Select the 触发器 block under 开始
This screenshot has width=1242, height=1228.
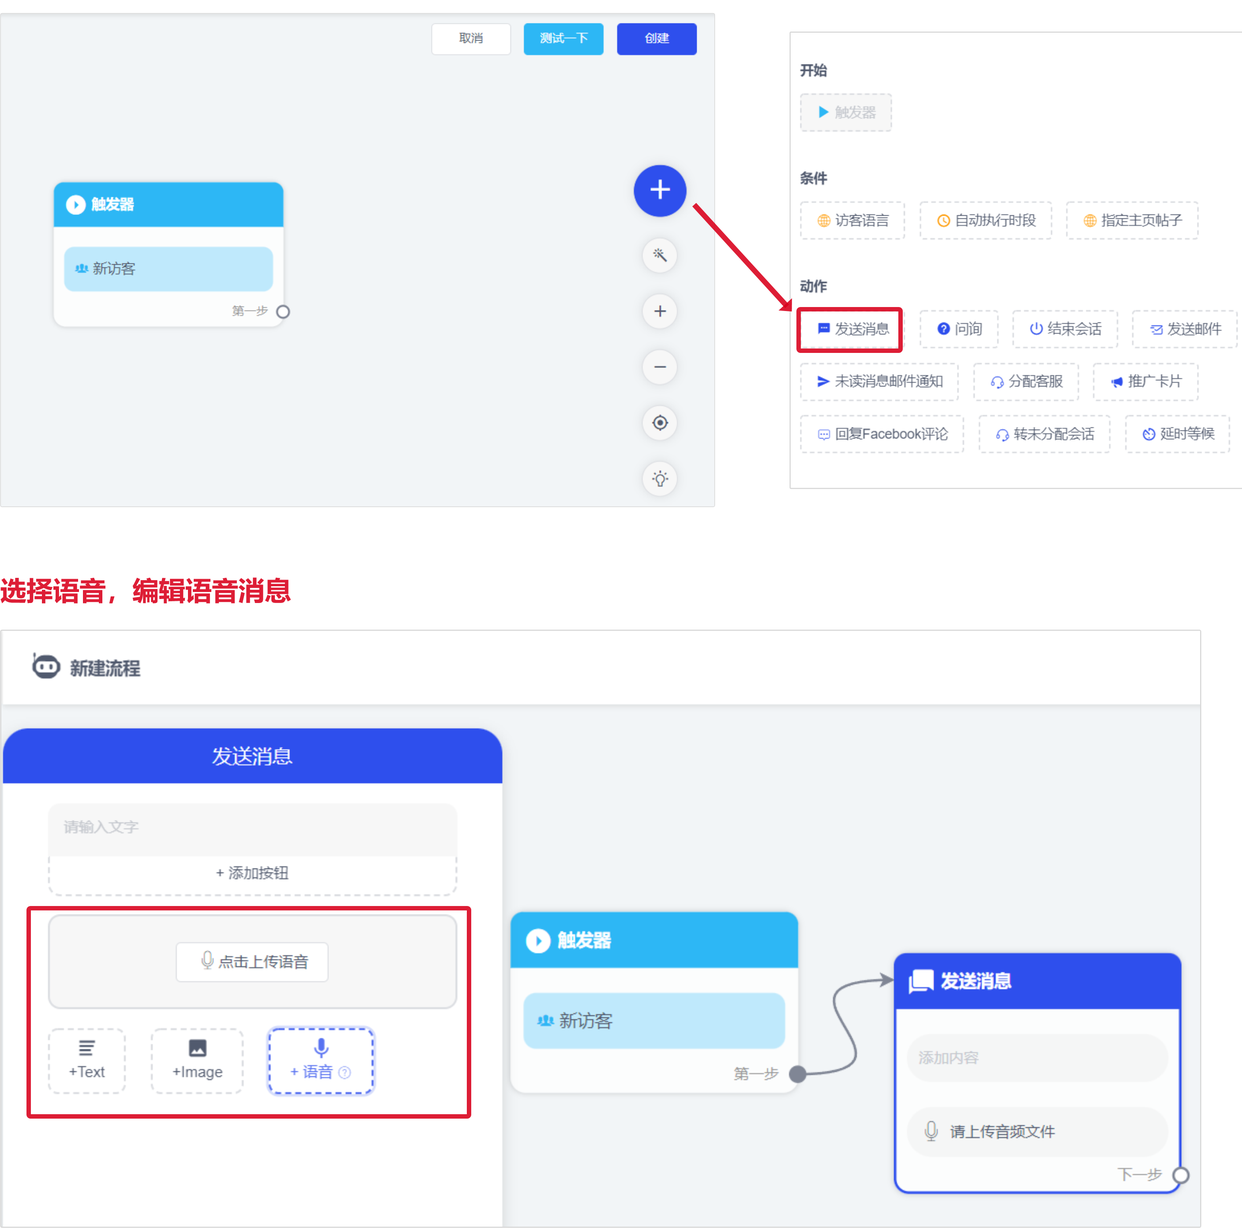pos(846,112)
